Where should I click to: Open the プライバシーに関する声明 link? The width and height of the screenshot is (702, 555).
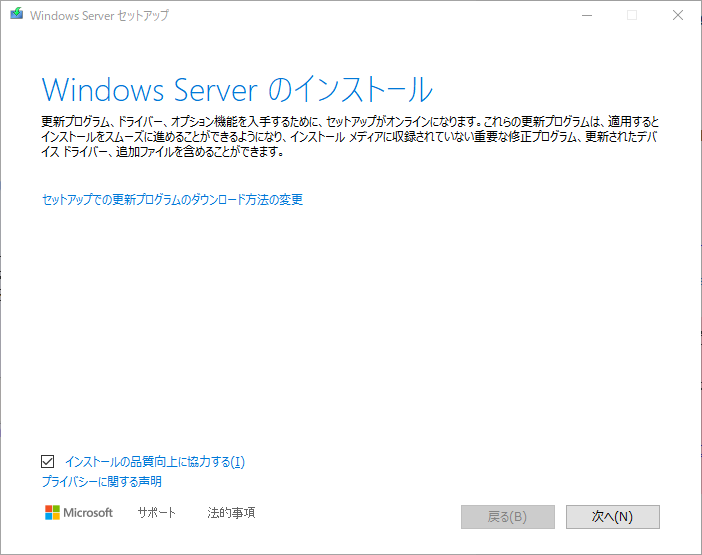102,482
